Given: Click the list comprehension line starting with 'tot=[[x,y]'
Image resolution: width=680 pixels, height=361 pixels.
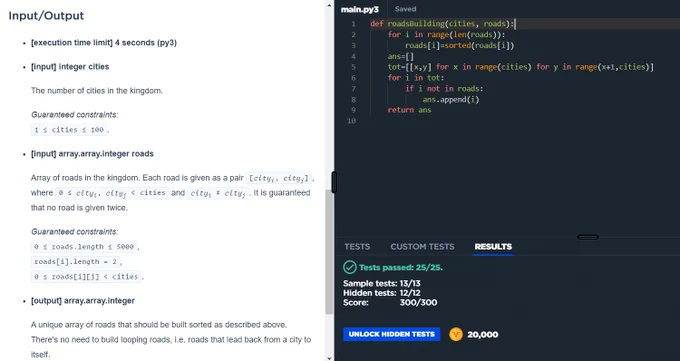Looking at the screenshot, I should point(520,67).
